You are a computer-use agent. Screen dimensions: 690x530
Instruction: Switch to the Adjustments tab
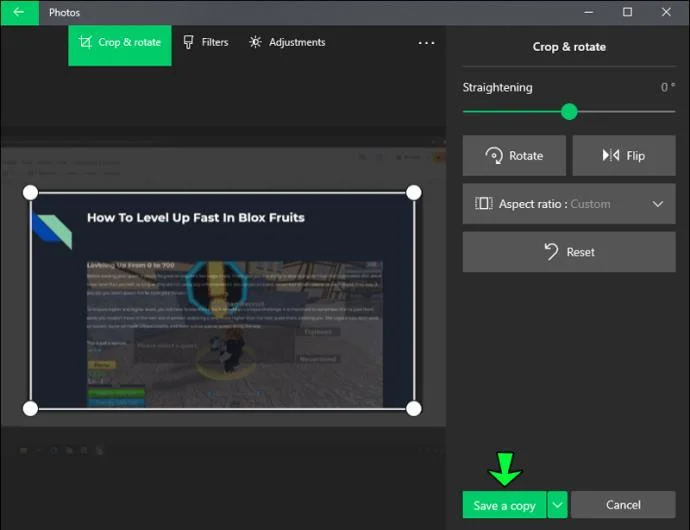[x=287, y=42]
